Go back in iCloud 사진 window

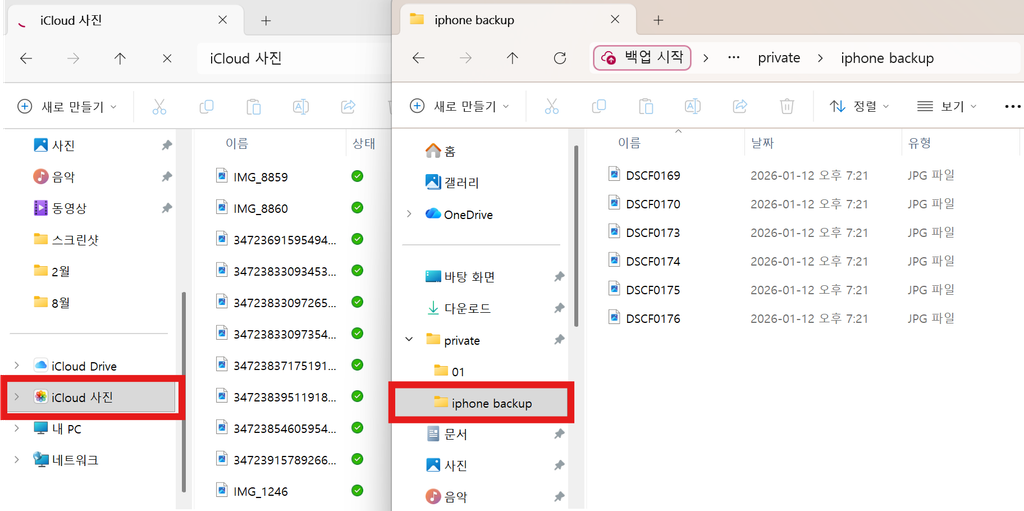[26, 58]
